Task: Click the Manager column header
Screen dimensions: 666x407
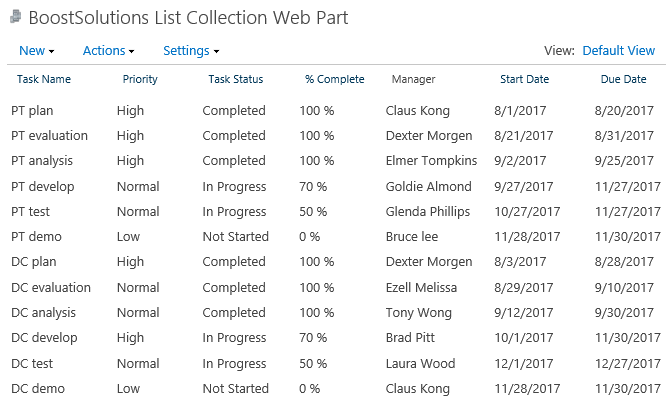Action: 413,79
